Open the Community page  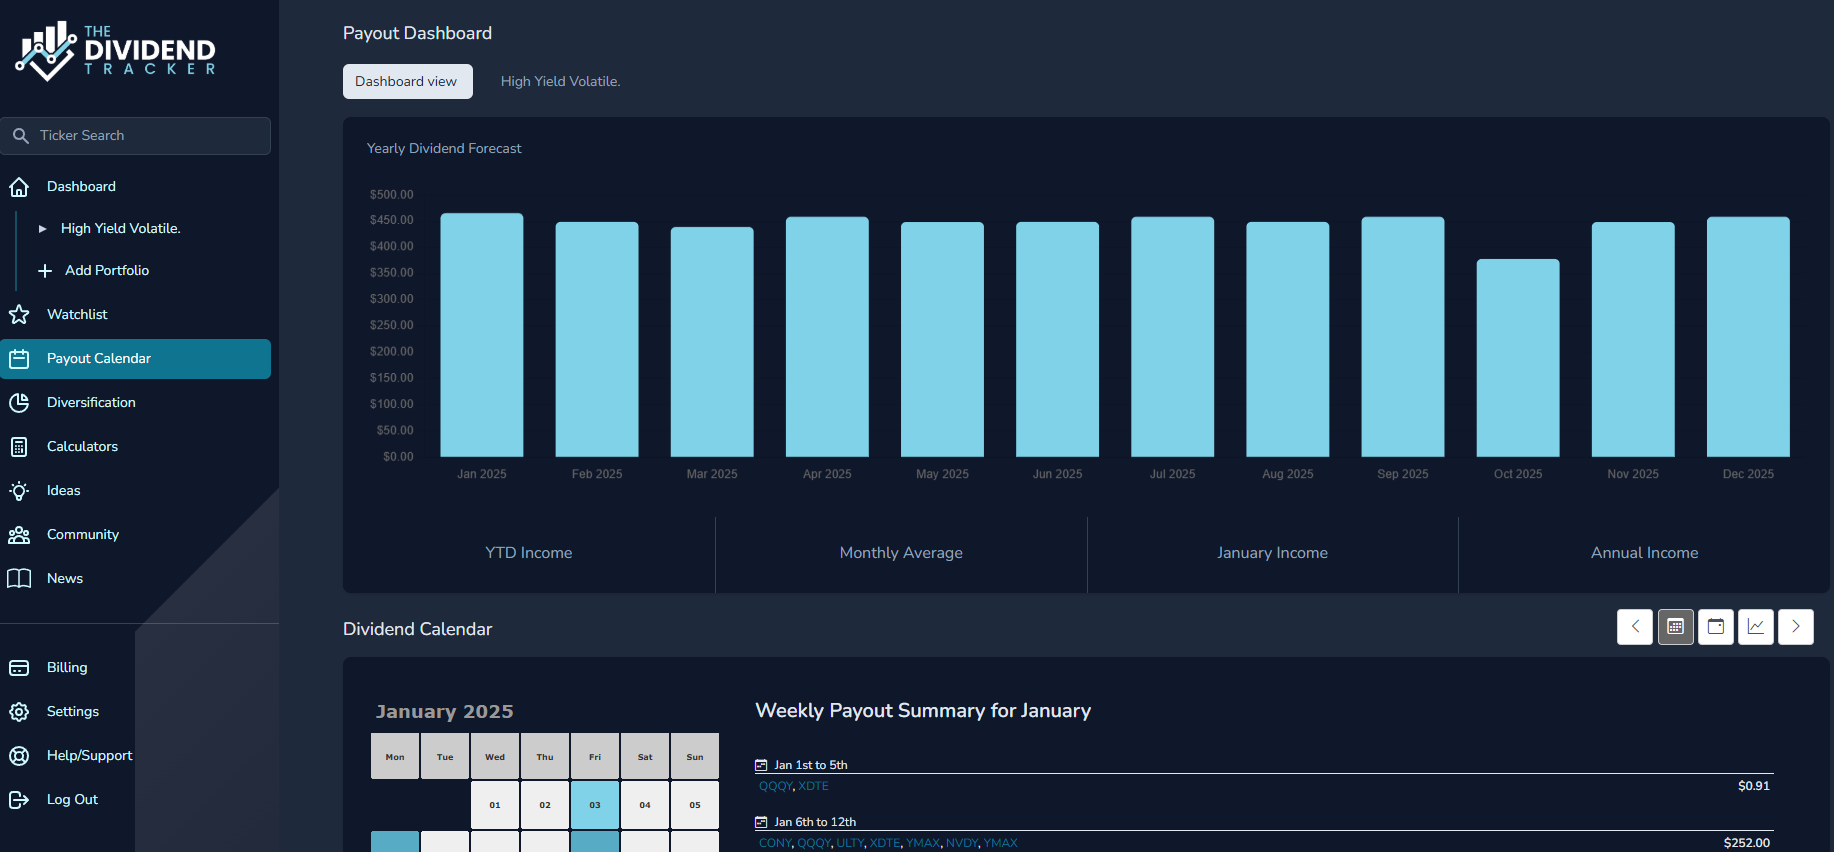pyautogui.click(x=83, y=535)
